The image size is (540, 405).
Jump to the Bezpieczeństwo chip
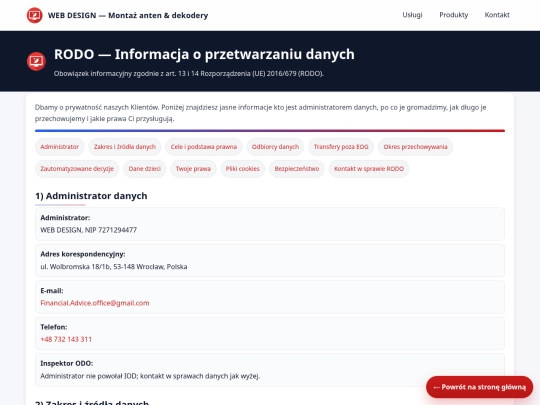[x=297, y=169]
